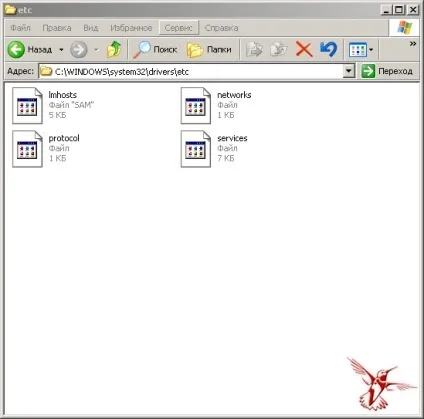Click the Copy To folder icon

[x=279, y=50]
